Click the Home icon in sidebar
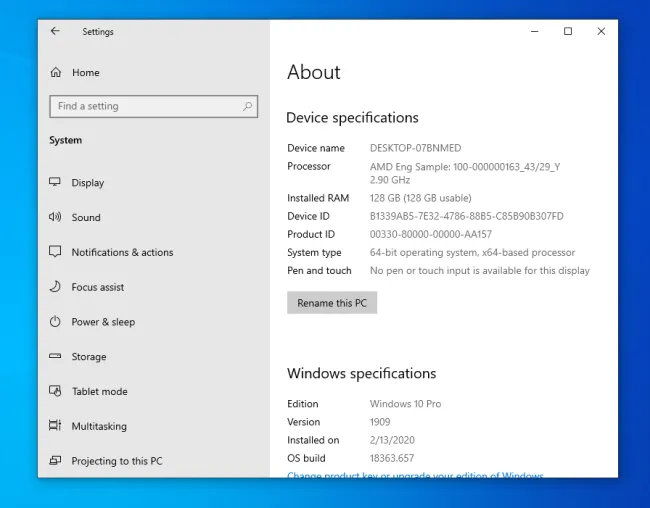 (56, 72)
